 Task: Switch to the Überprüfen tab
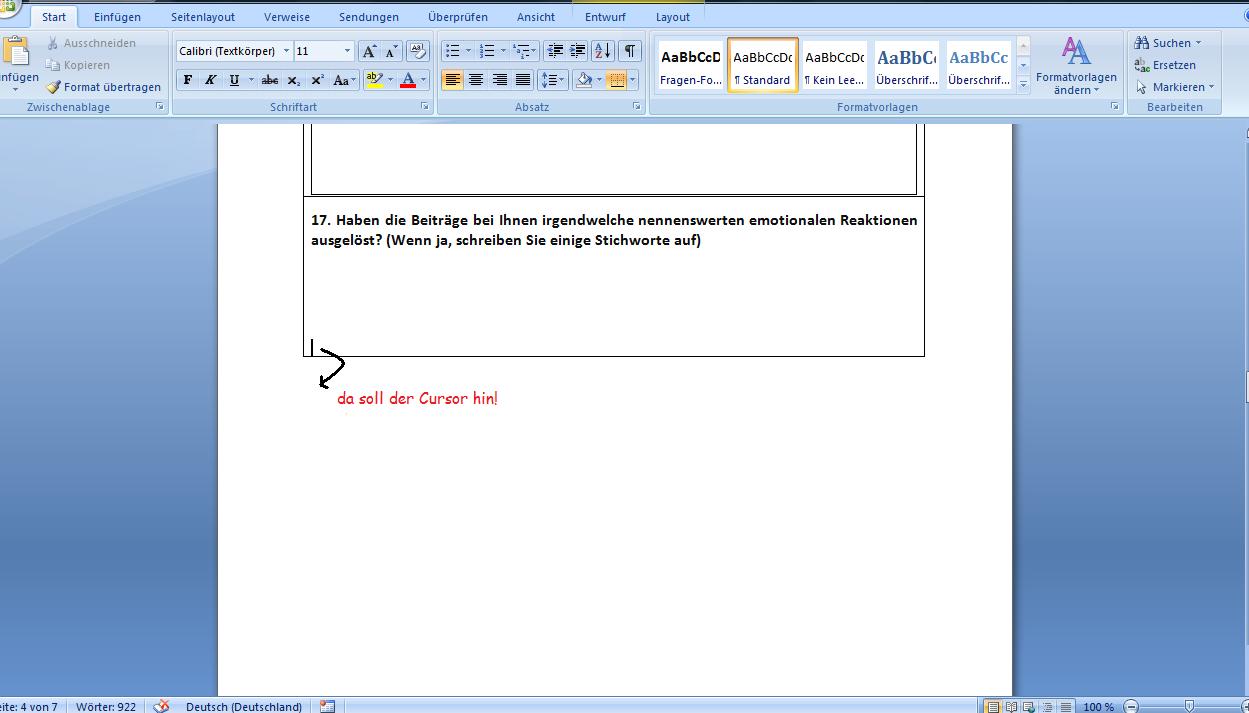458,17
